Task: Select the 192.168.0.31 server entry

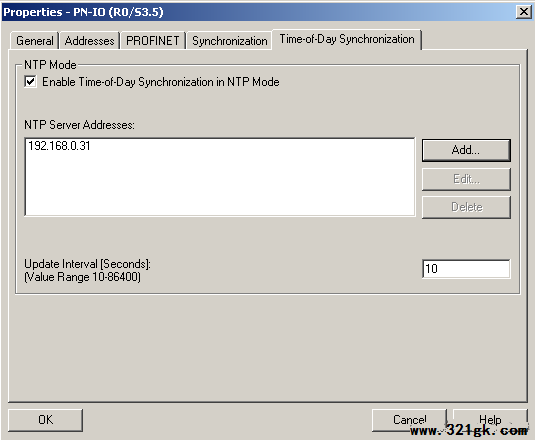Action: pos(59,146)
